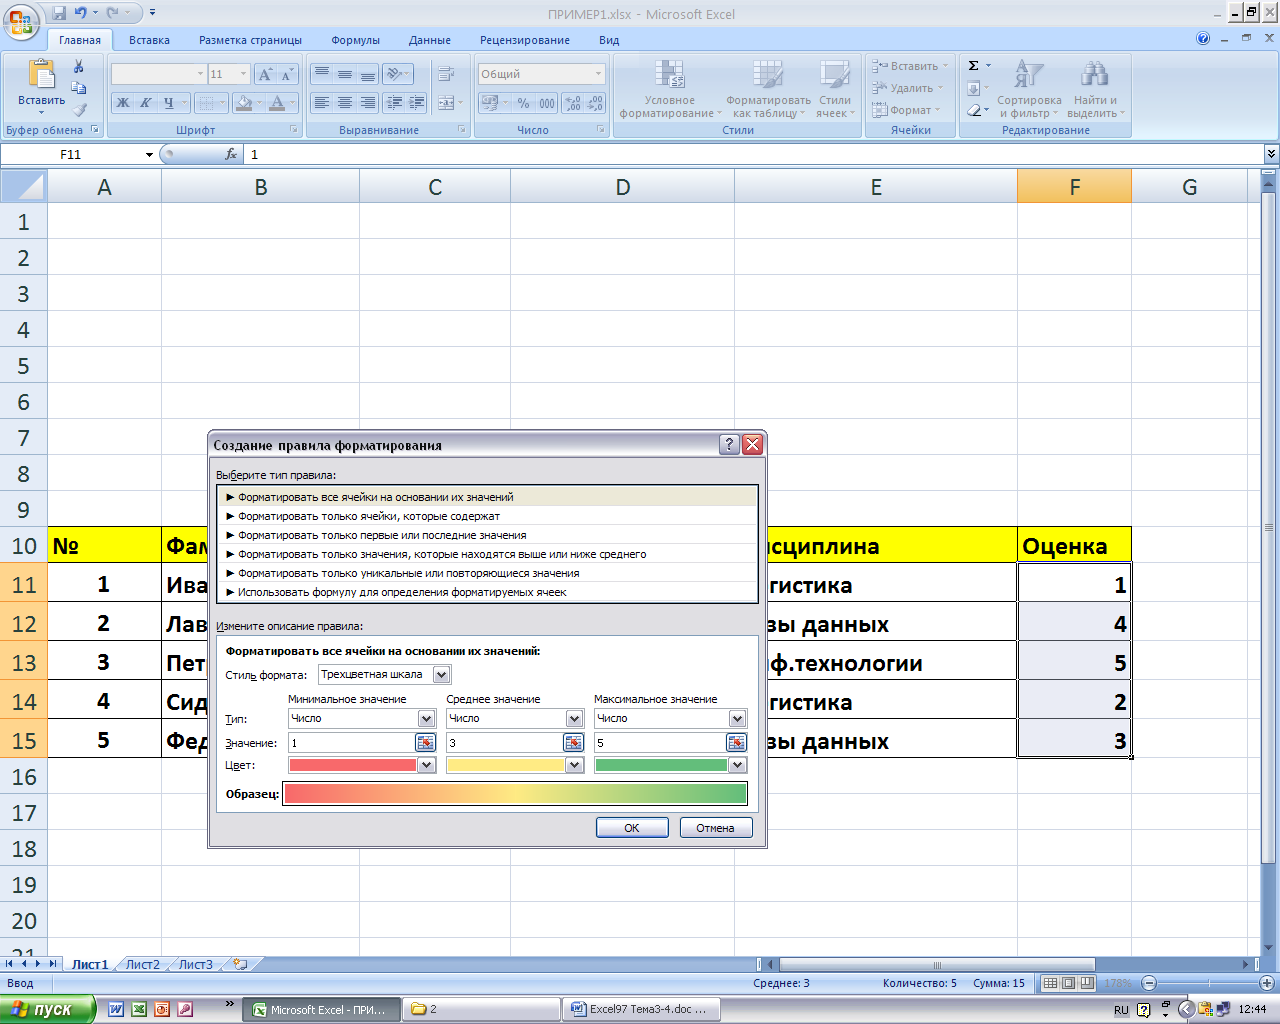The height and width of the screenshot is (1024, 1280).
Task: Open the Conditional Formatting (Условное форматирование) menu
Action: (x=670, y=89)
